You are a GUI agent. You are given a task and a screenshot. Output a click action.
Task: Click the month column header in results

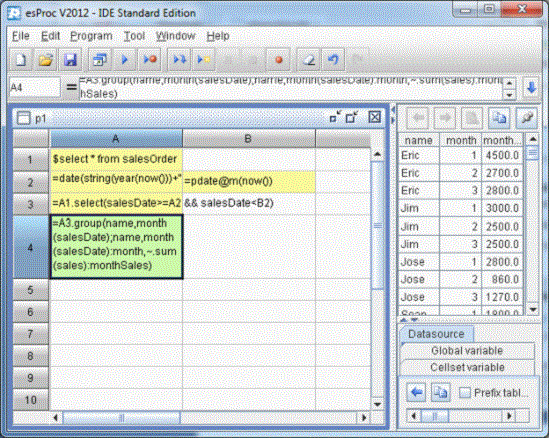(x=461, y=140)
